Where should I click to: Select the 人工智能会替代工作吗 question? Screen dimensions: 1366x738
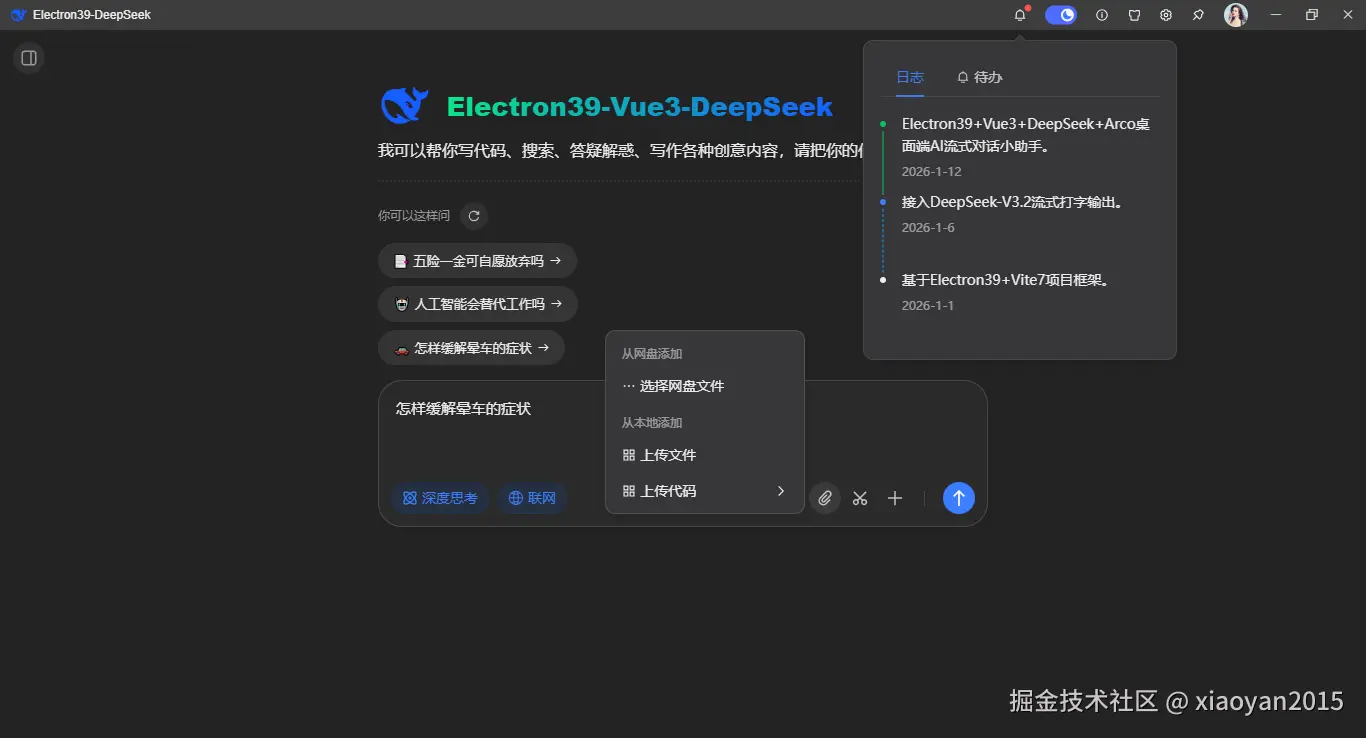point(477,304)
